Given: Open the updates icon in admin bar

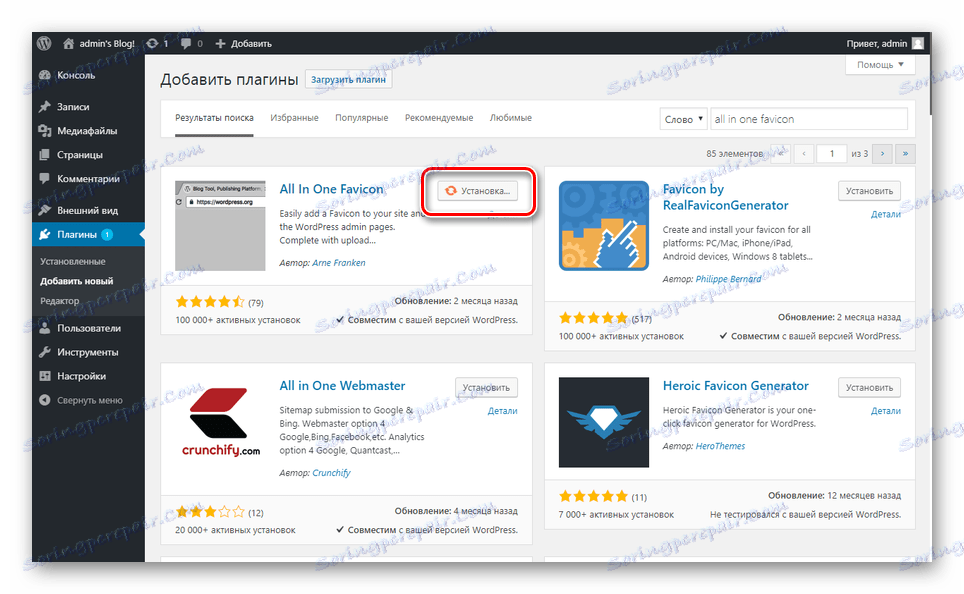Looking at the screenshot, I should click(152, 44).
